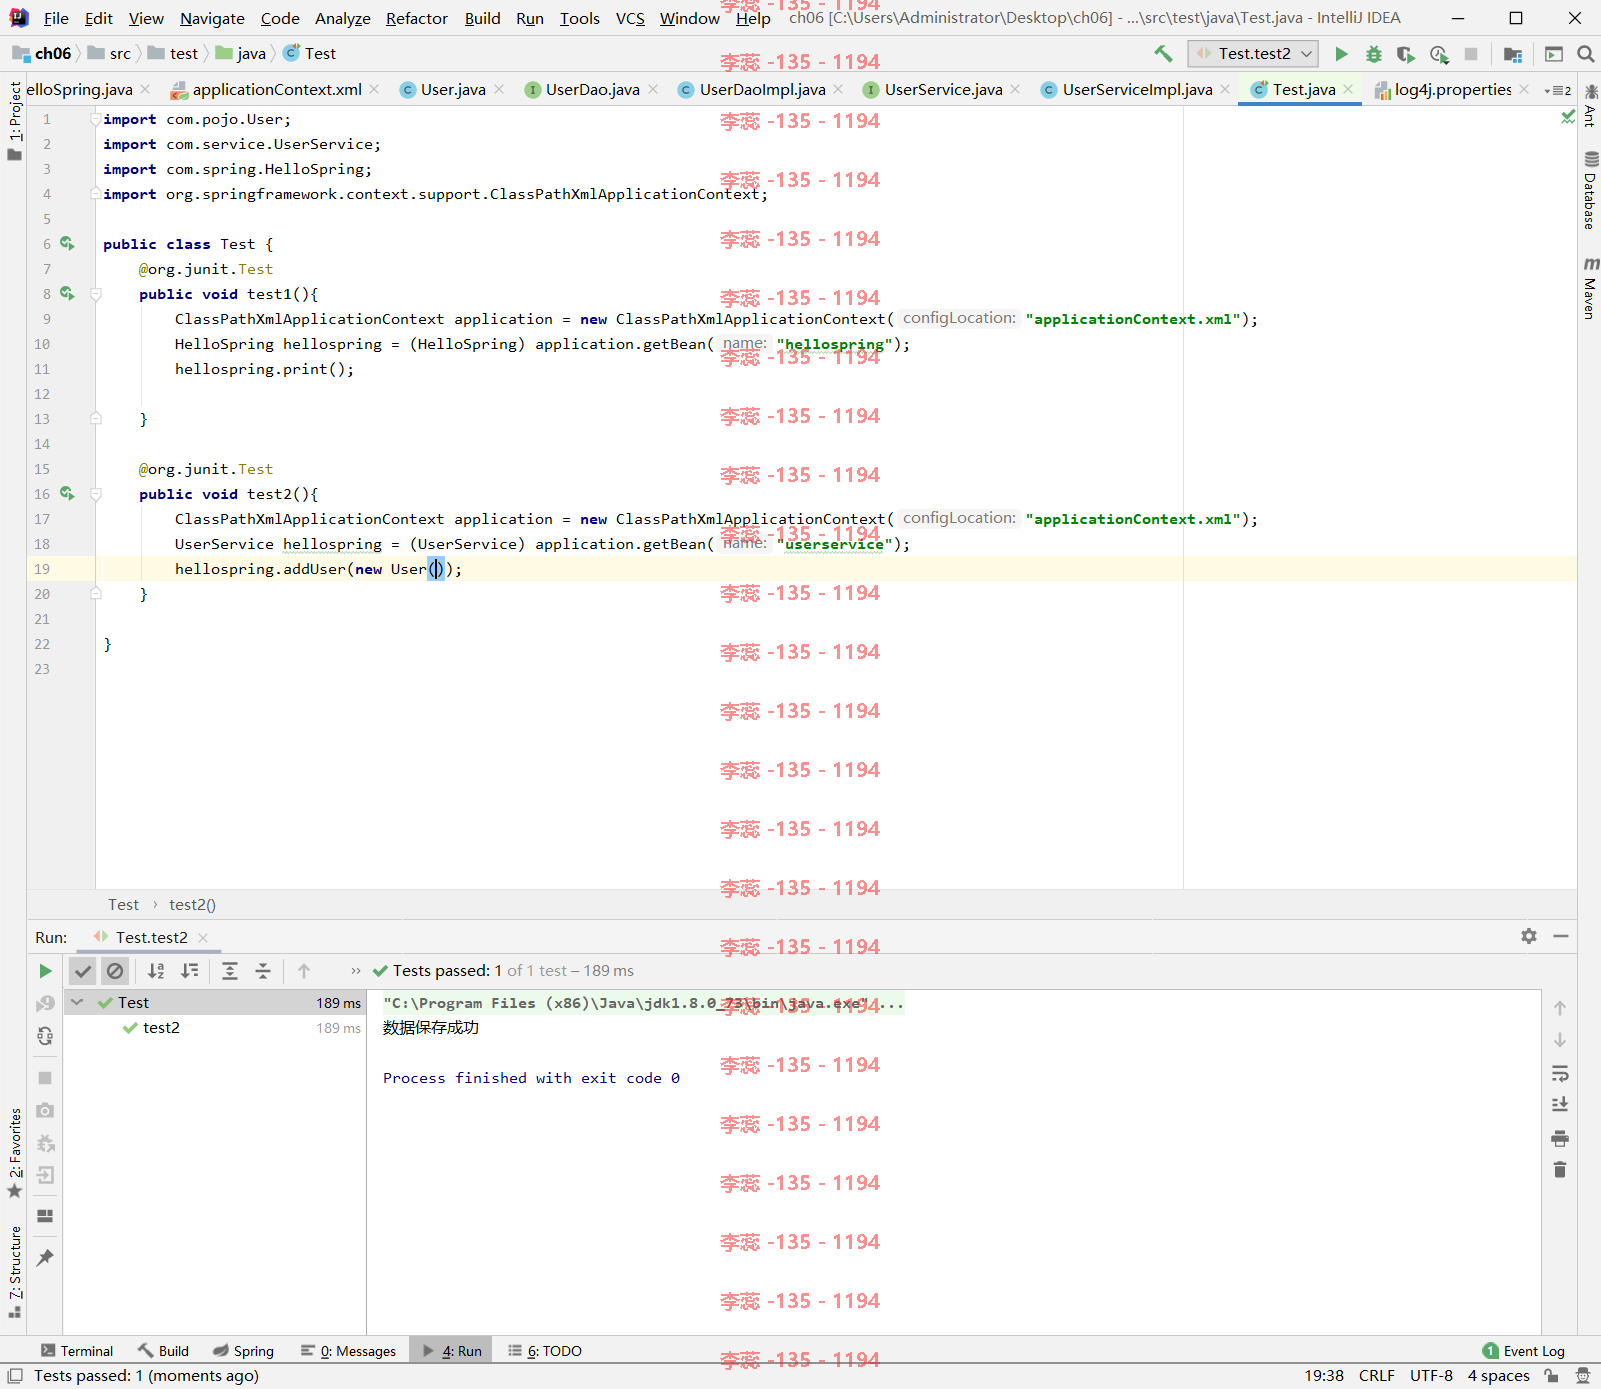
Task: Start debugging with the bug icon
Action: (x=1374, y=54)
